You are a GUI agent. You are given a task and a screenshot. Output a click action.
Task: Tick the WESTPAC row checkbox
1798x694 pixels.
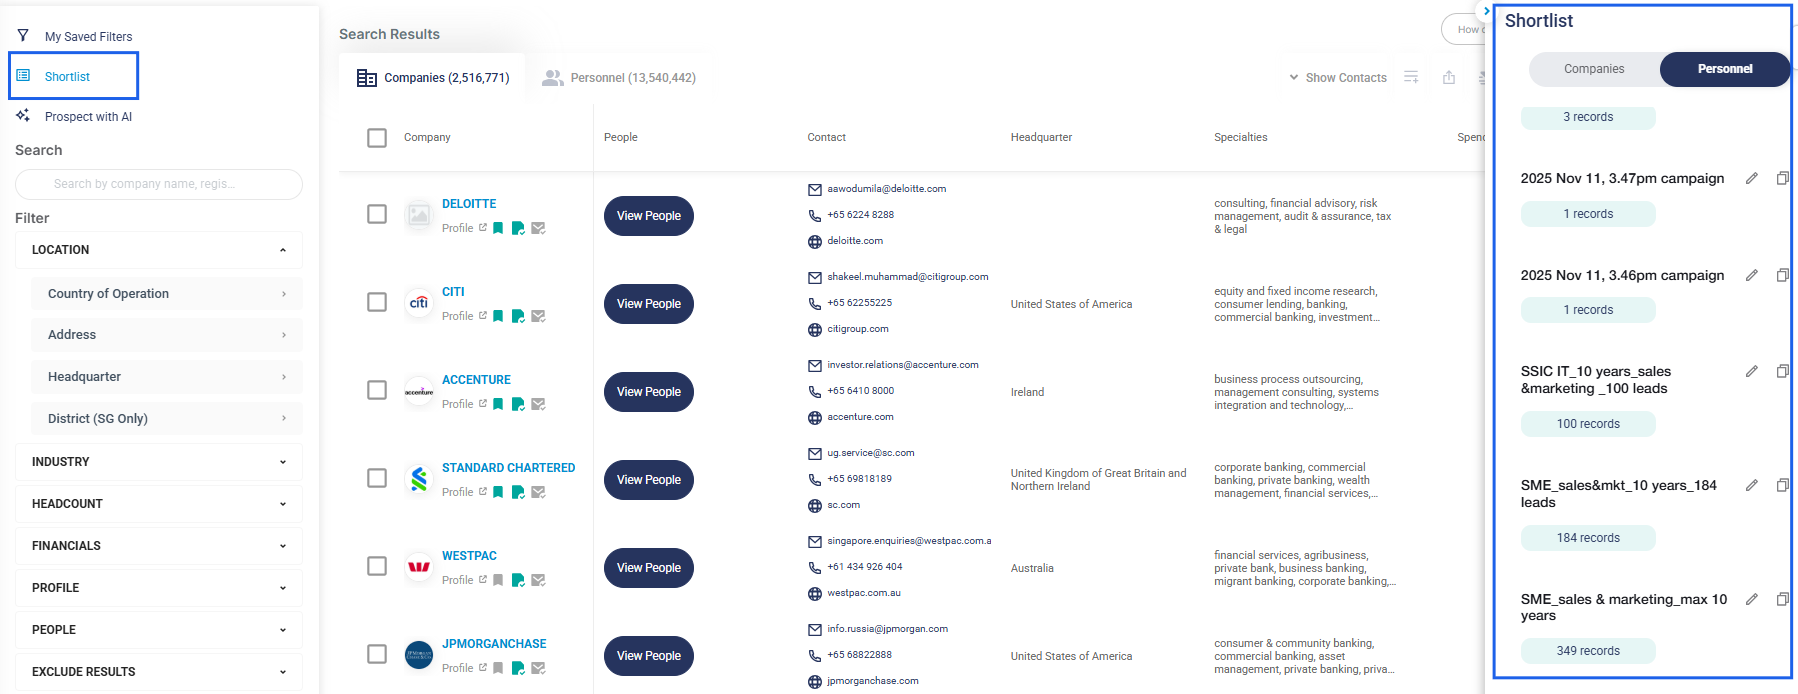377,566
